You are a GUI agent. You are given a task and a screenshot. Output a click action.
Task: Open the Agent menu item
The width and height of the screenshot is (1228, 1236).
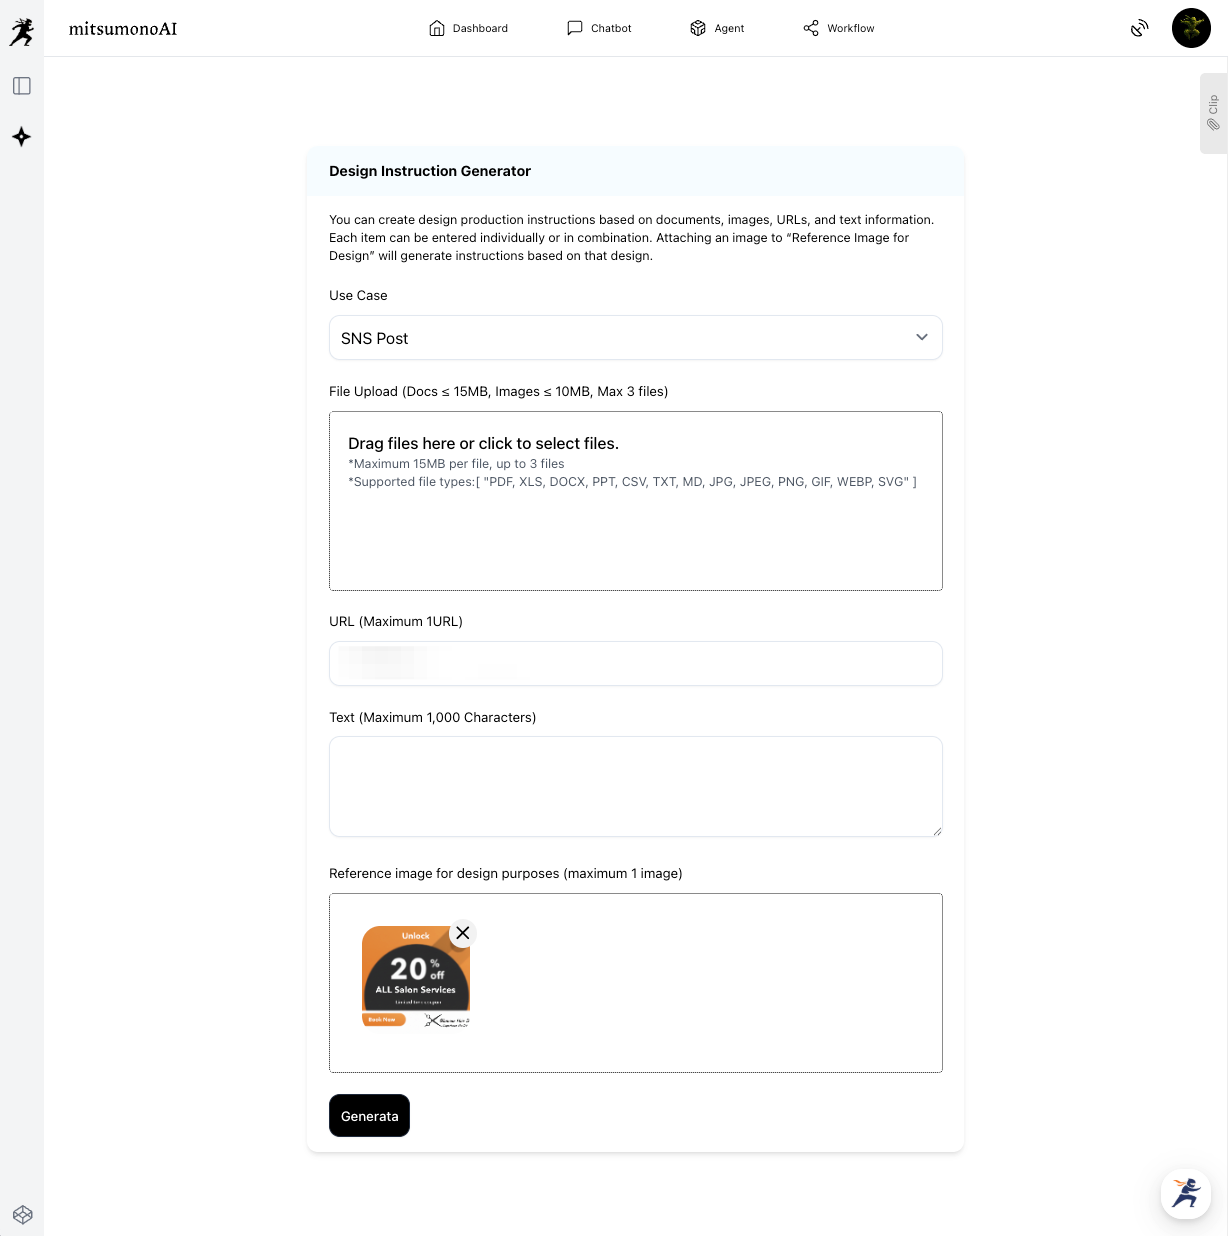(x=717, y=28)
